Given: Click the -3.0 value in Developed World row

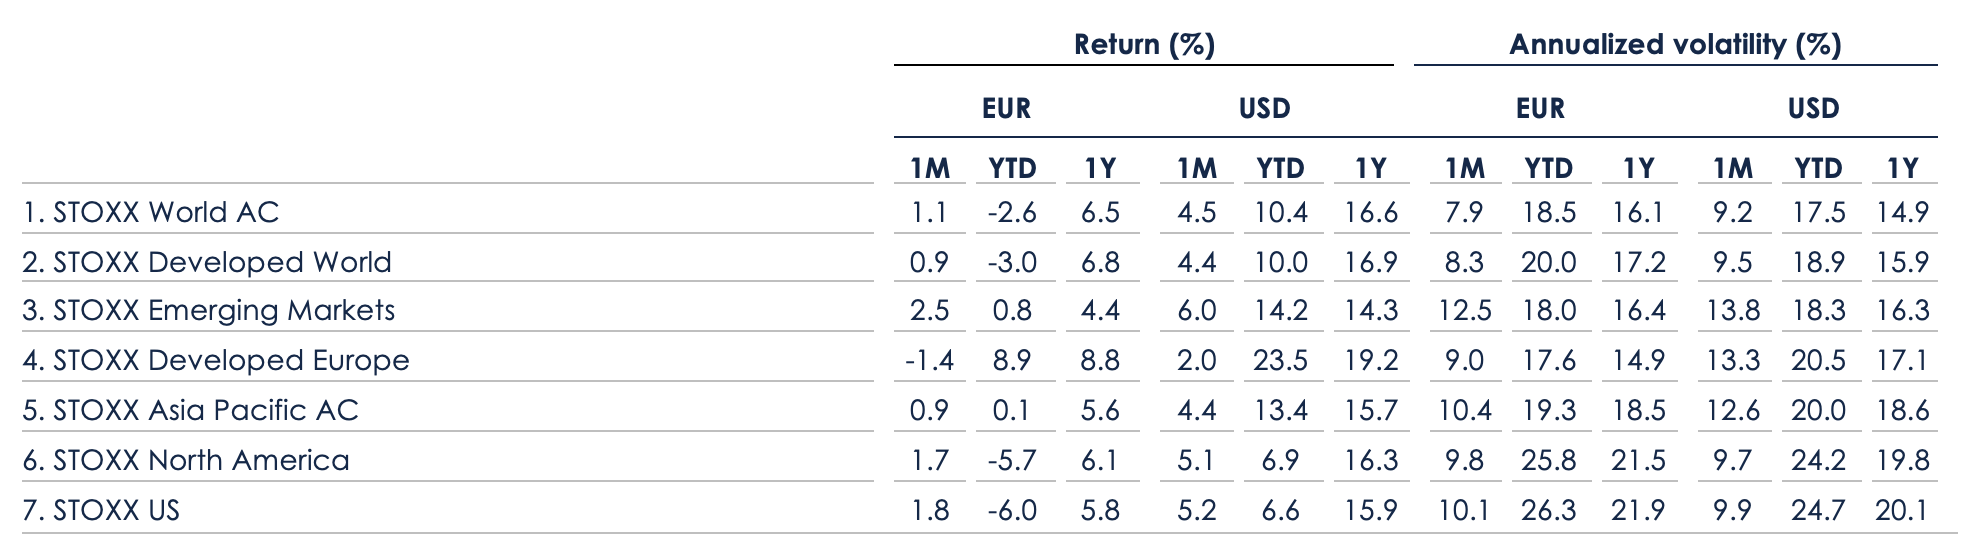Looking at the screenshot, I should pos(1011,262).
